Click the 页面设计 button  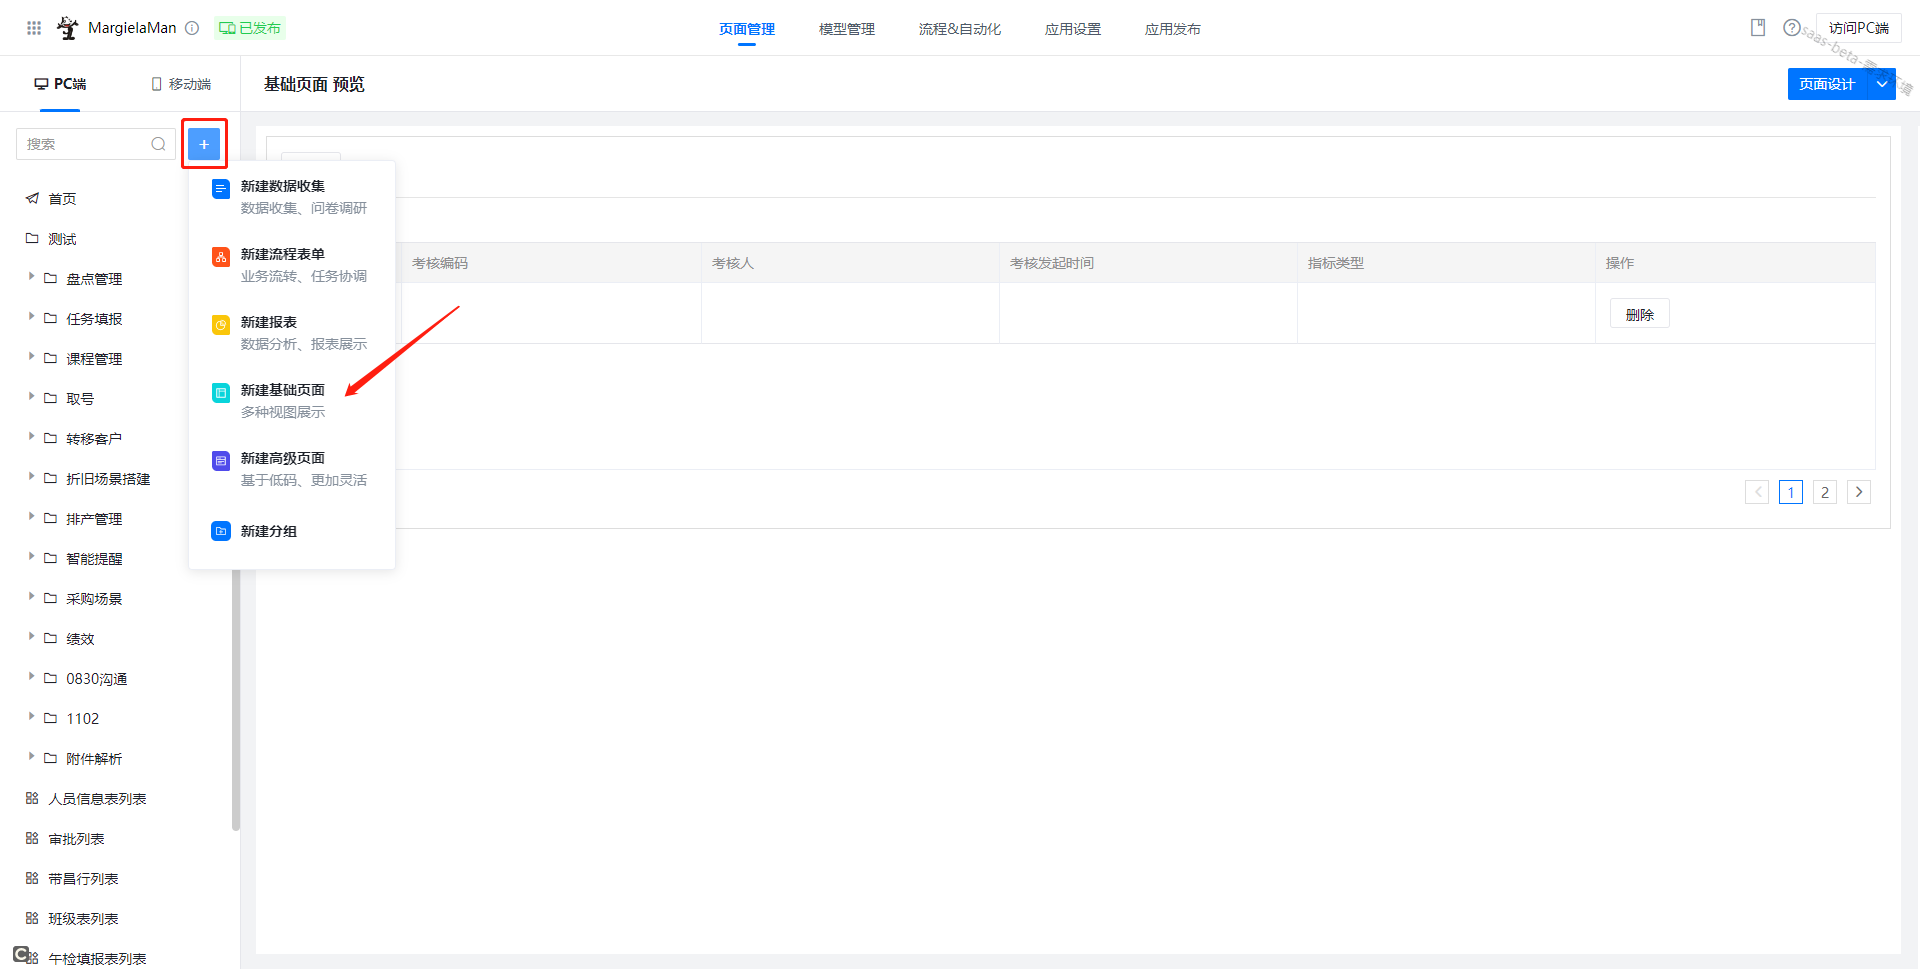coord(1827,84)
